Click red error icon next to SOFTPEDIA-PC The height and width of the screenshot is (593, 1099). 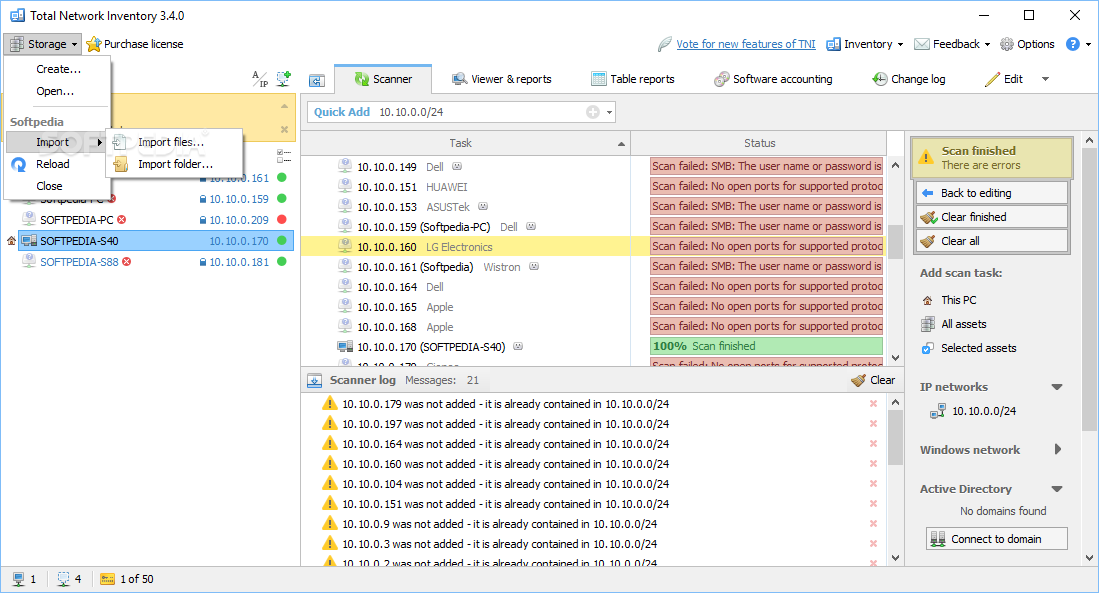[122, 219]
